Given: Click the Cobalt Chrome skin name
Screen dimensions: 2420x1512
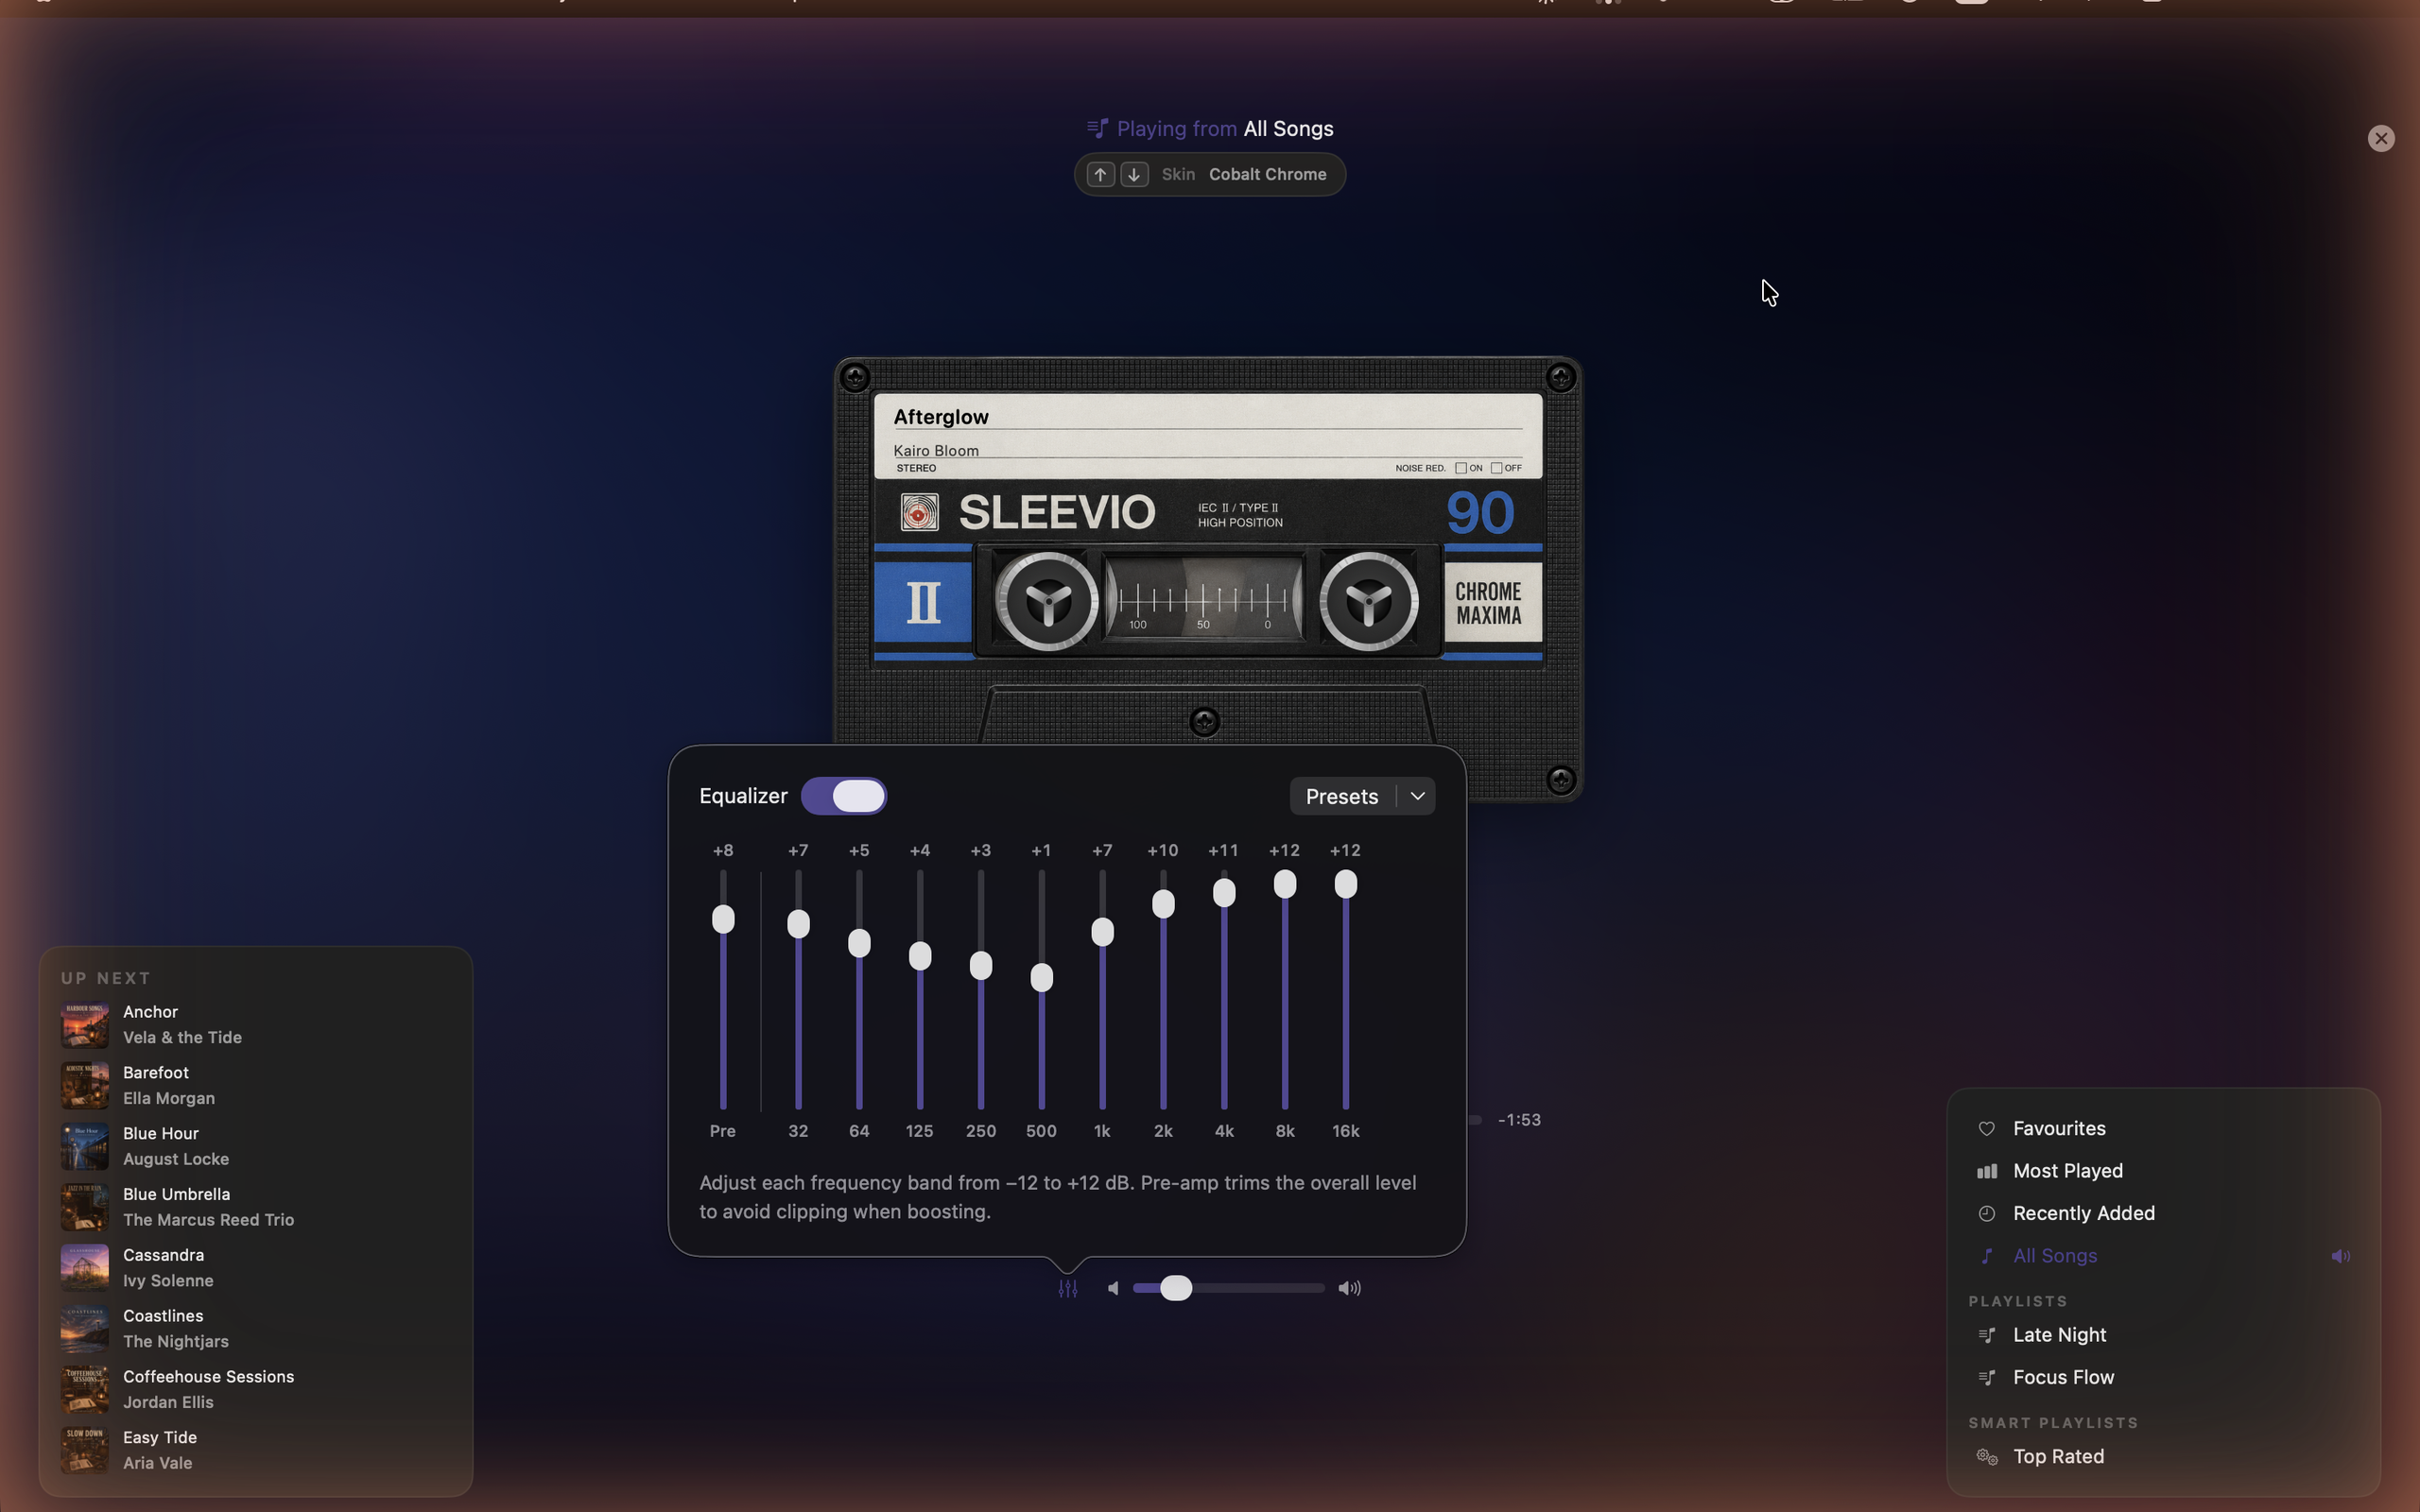Looking at the screenshot, I should pos(1267,175).
